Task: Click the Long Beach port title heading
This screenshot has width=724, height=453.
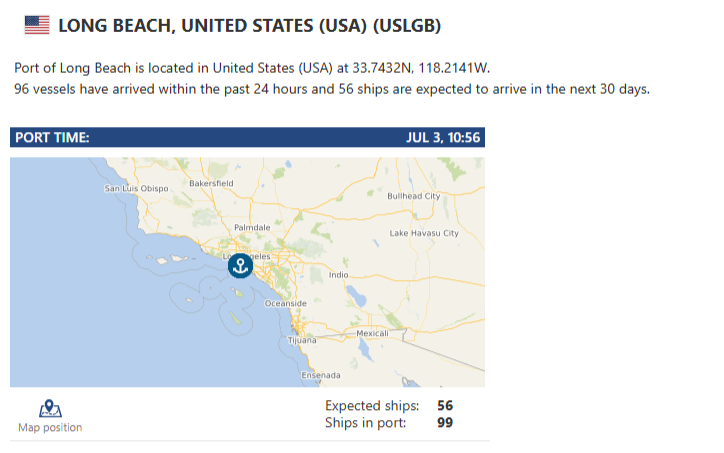Action: tap(249, 25)
